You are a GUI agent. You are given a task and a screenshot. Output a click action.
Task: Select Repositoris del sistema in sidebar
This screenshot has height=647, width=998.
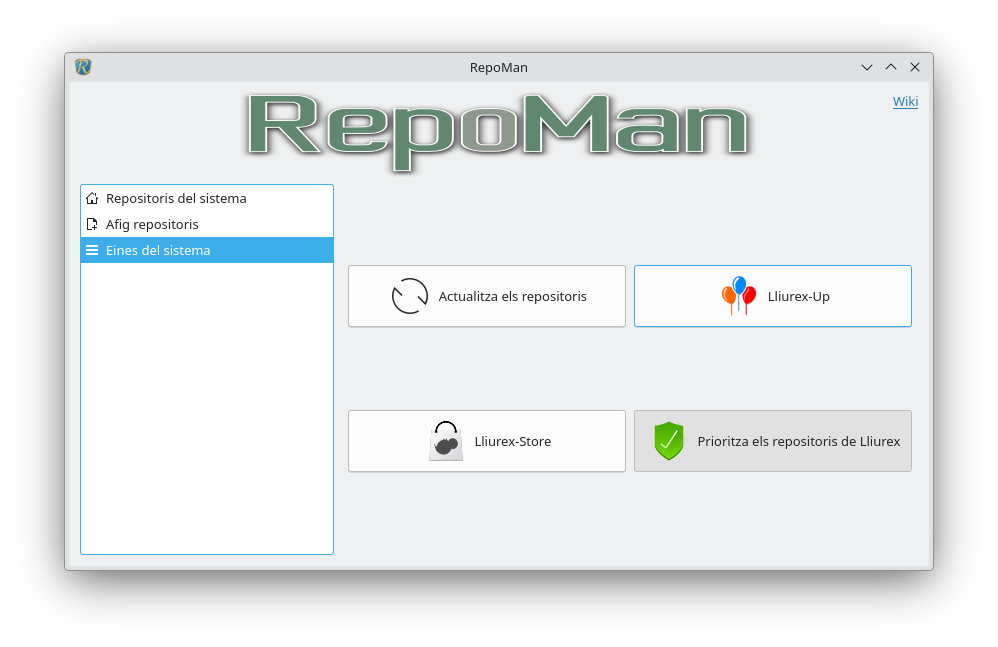pos(207,198)
